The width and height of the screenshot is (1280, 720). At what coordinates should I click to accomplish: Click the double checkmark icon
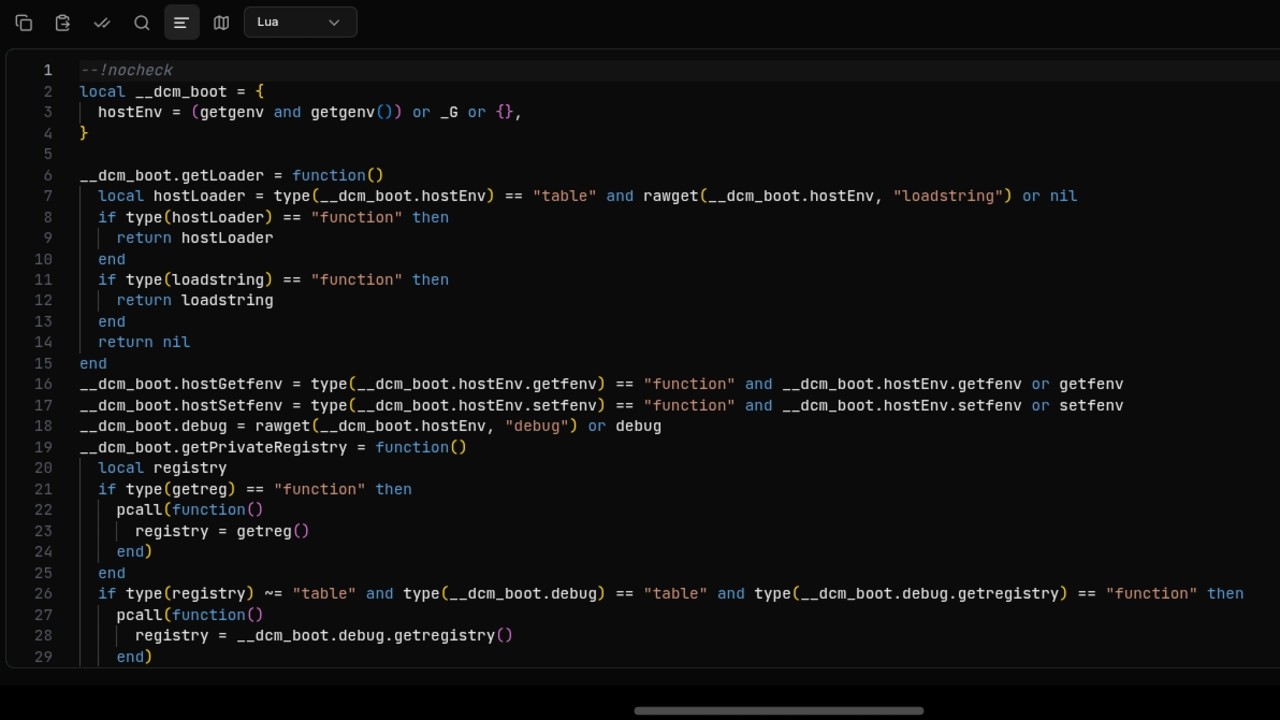[102, 22]
